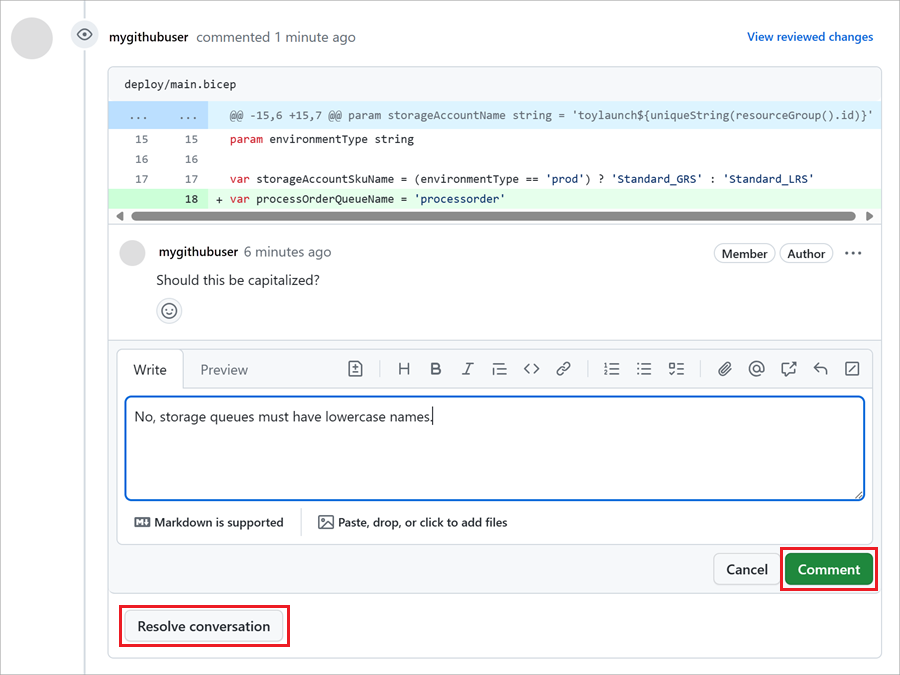Click the small avatar next to the comment
900x675 pixels.
coord(132,253)
